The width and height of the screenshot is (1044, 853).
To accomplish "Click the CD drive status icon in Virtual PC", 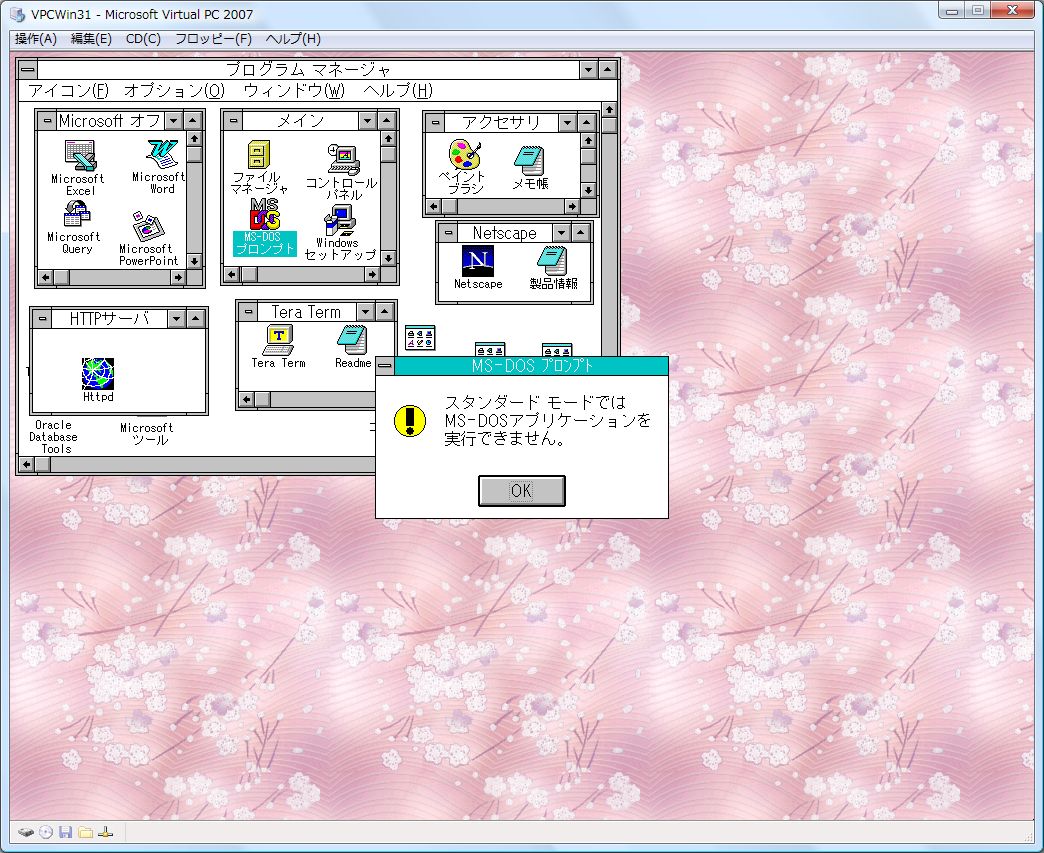I will tap(46, 832).
